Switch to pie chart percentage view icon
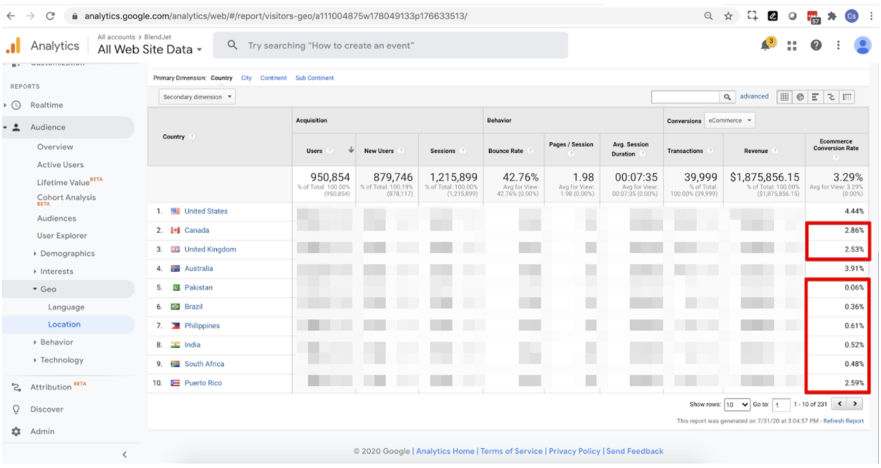 tap(800, 97)
